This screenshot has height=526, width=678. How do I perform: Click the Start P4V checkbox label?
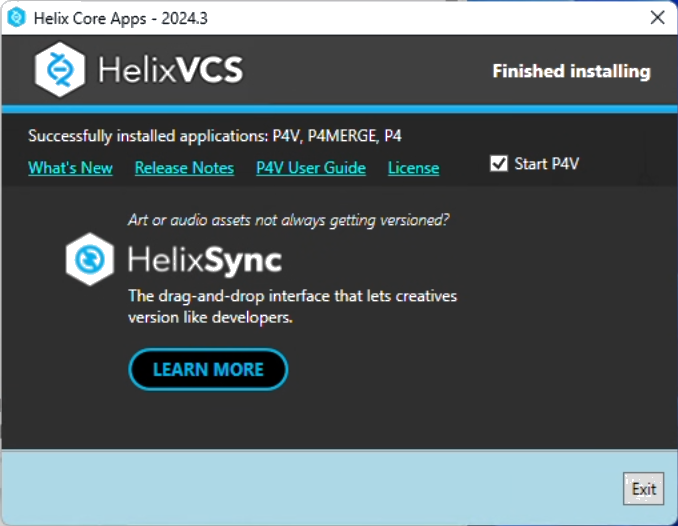click(546, 164)
